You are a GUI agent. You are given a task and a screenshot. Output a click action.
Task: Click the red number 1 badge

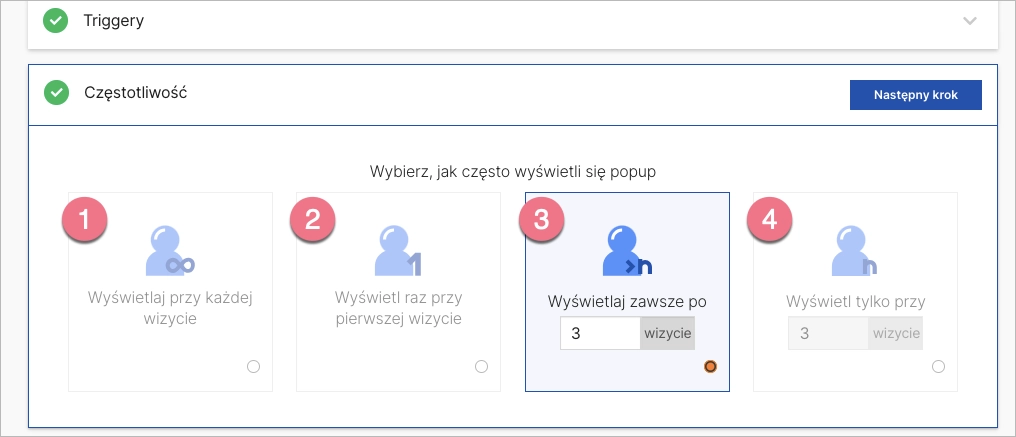pos(86,221)
